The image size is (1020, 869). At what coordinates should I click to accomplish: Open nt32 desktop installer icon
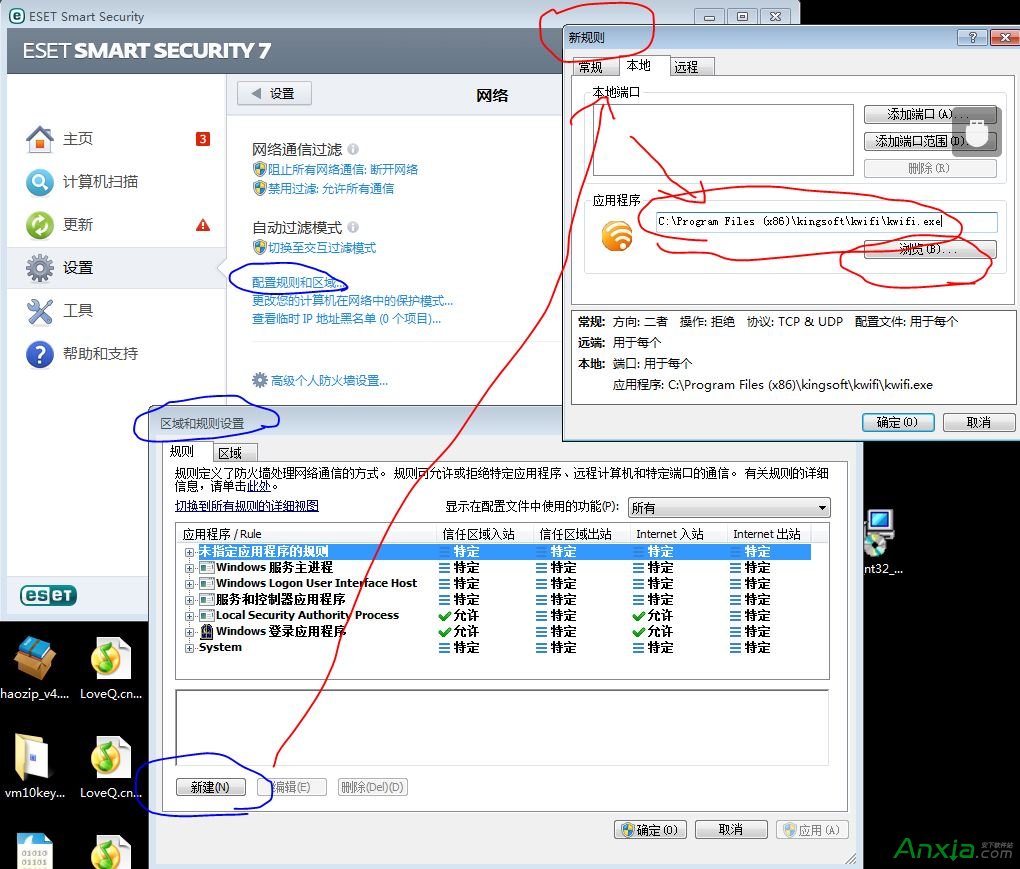pyautogui.click(x=878, y=533)
